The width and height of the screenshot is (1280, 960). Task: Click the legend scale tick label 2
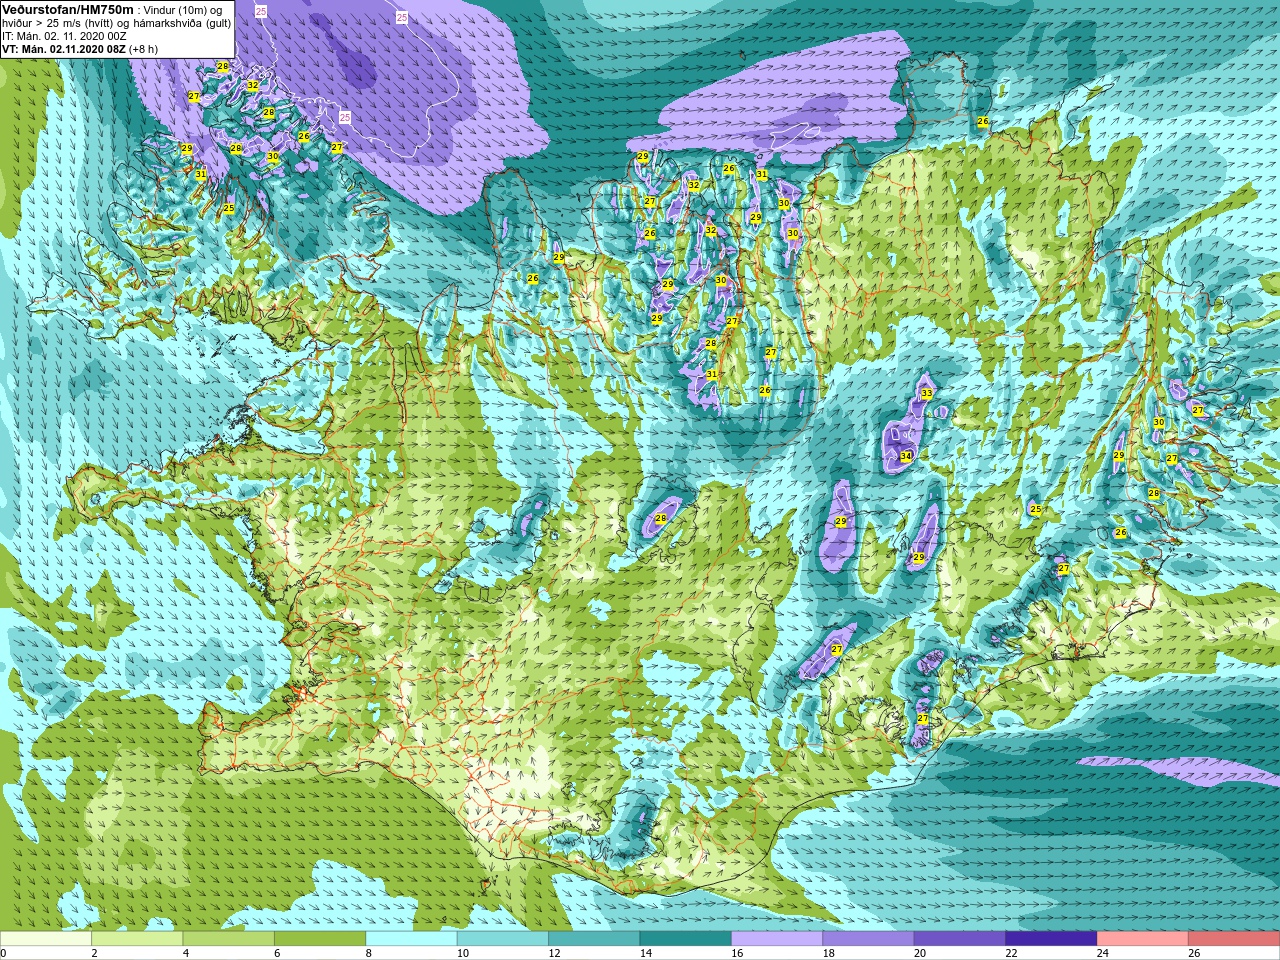[95, 953]
